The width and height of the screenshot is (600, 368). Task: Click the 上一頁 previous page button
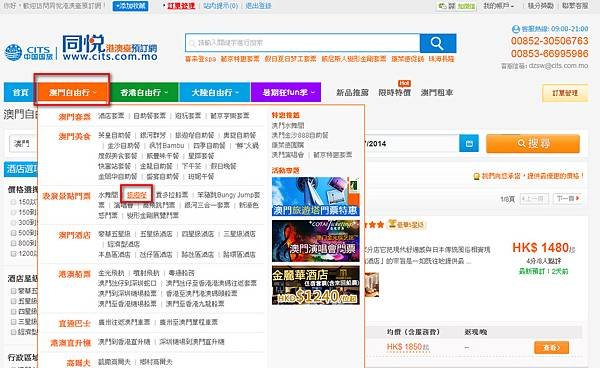(534, 199)
